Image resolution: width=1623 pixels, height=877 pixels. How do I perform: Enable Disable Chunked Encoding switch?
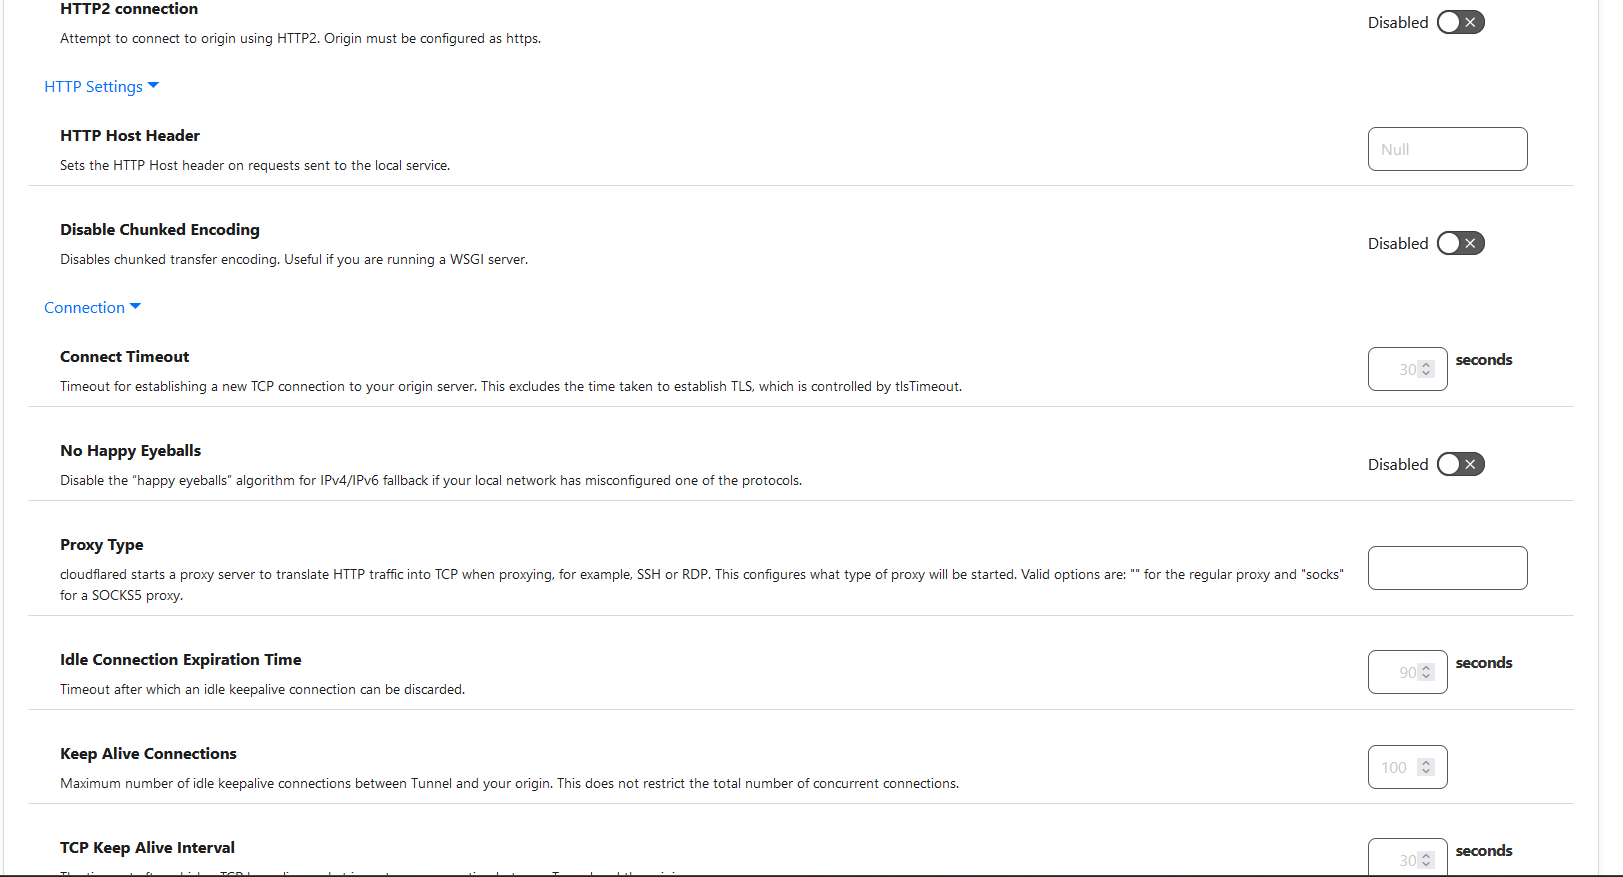click(x=1460, y=243)
